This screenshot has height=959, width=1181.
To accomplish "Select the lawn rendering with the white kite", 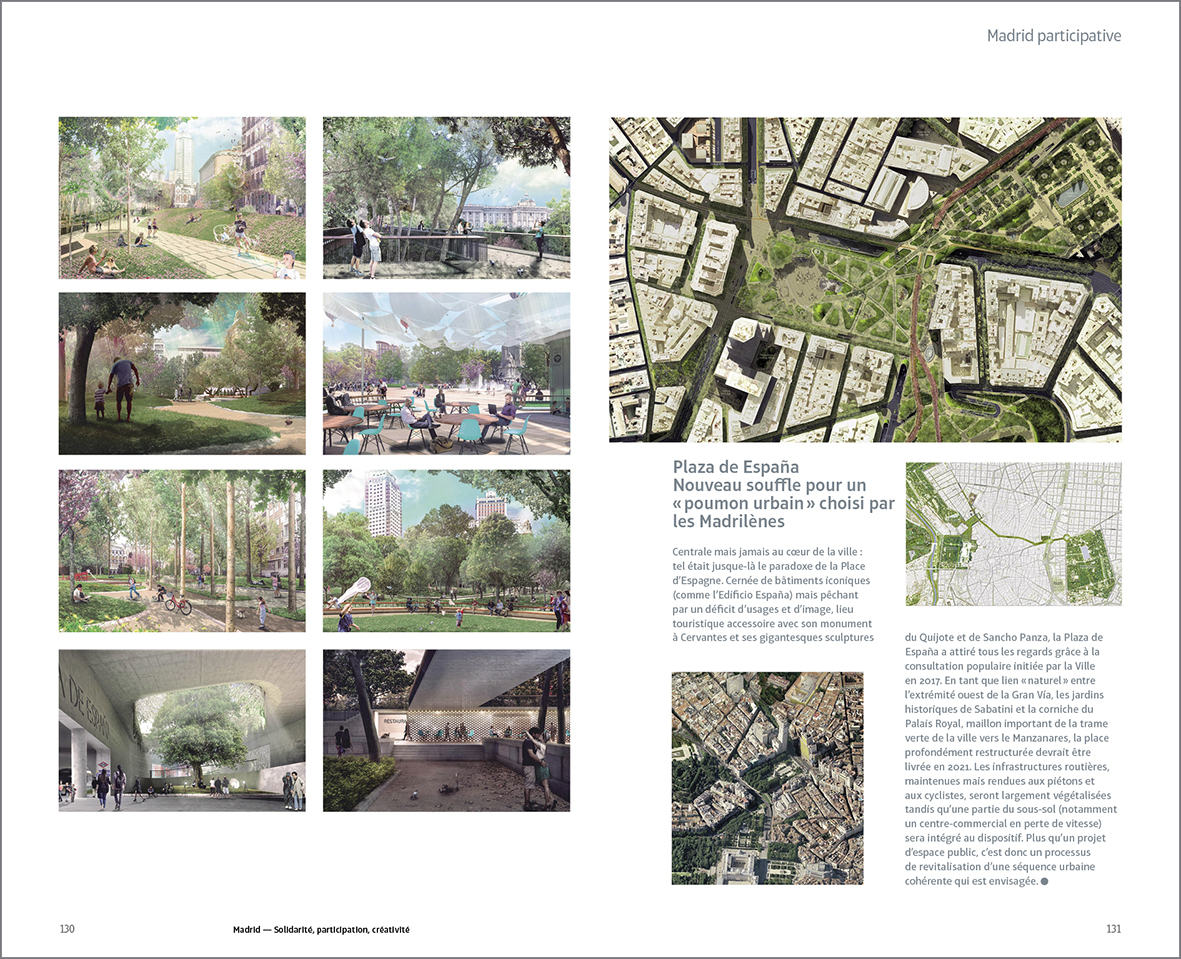I will [x=447, y=551].
